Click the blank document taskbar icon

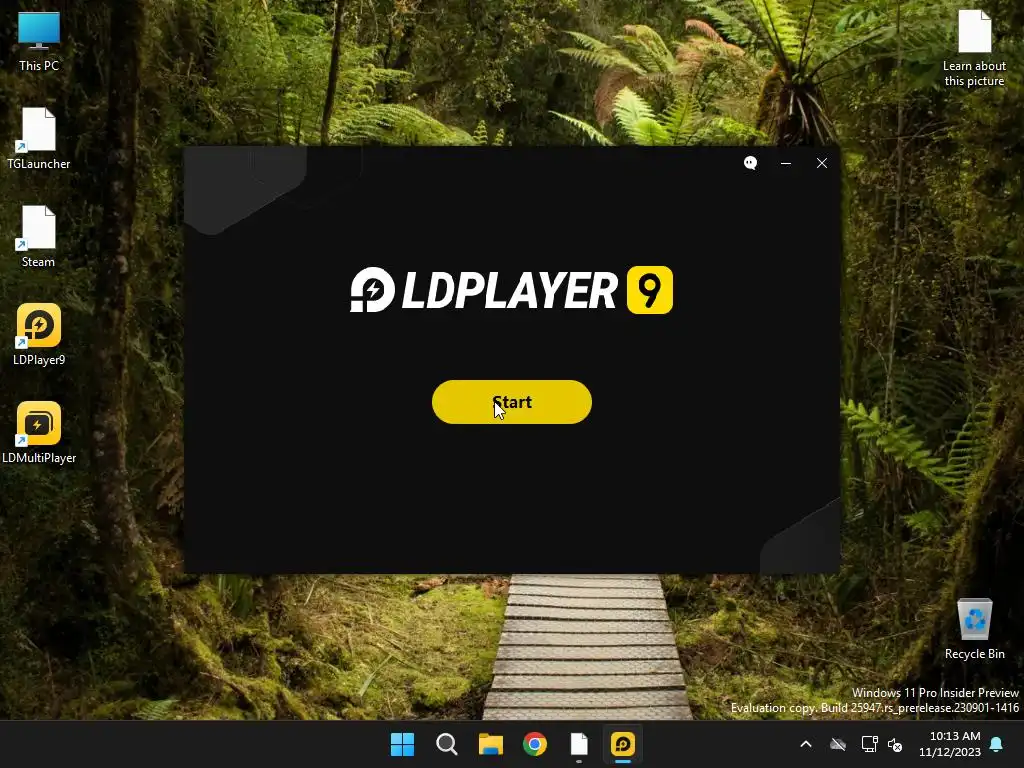coord(579,744)
